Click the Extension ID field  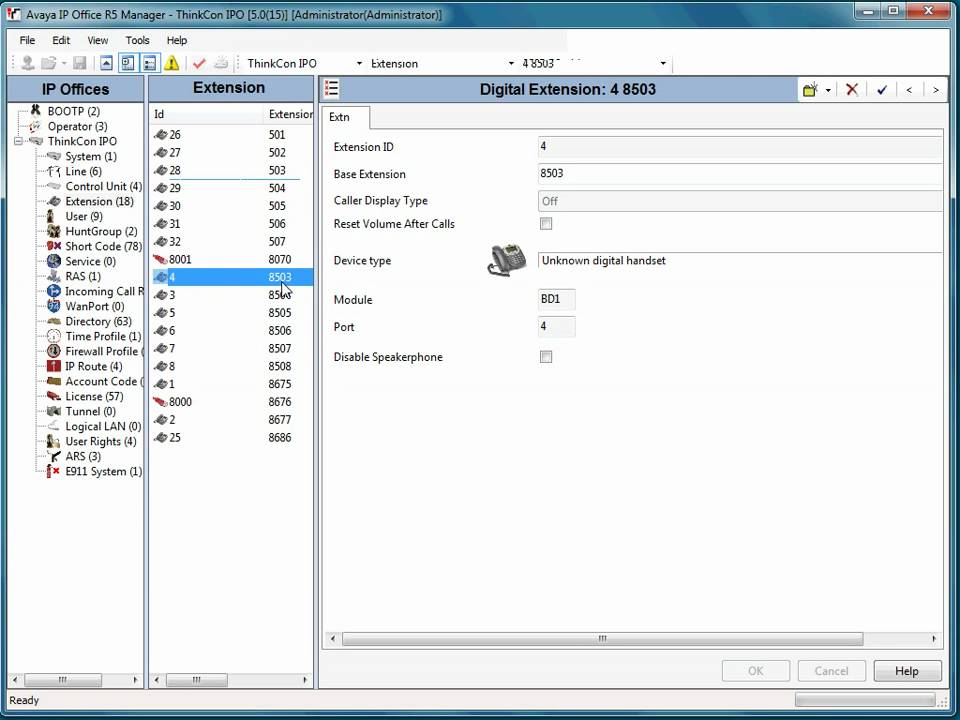tap(740, 146)
